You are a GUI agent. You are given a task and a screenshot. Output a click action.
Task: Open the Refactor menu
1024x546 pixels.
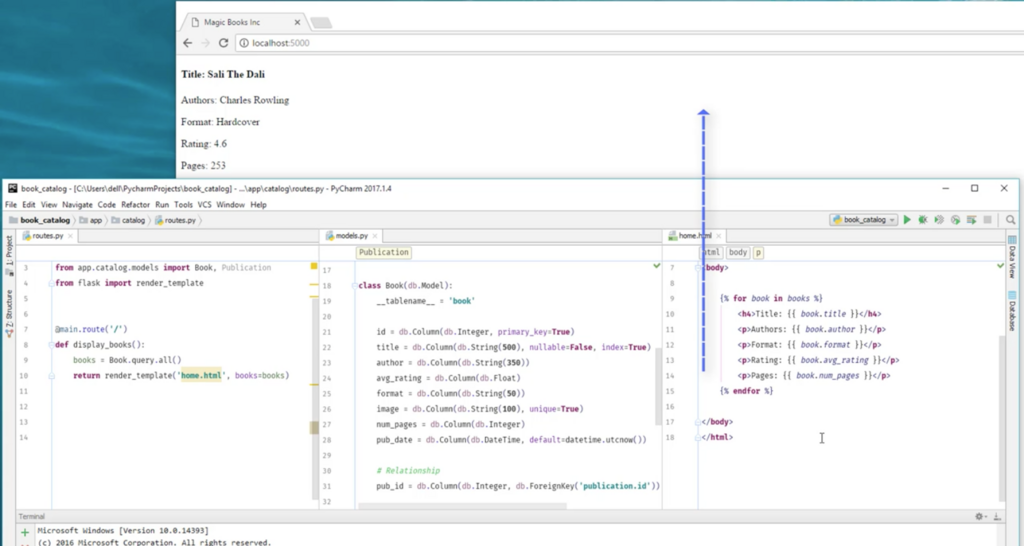click(x=135, y=204)
